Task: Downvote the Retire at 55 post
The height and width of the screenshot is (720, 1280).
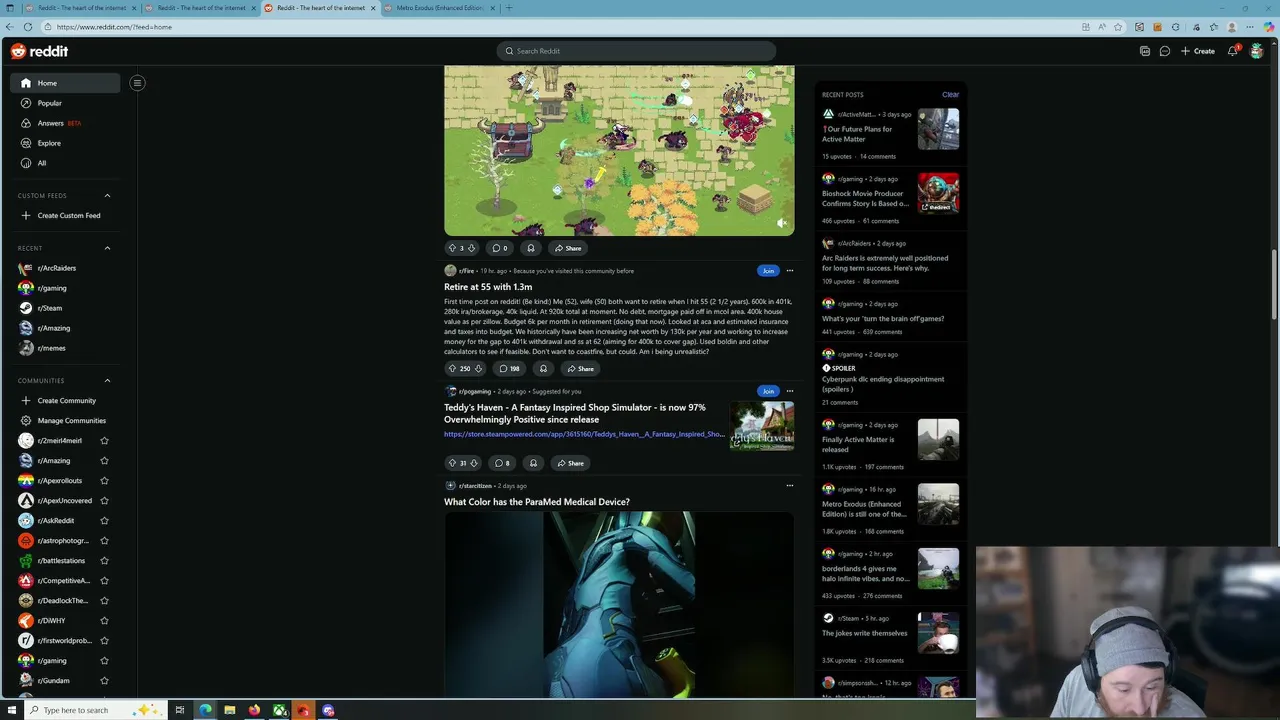Action: (478, 368)
